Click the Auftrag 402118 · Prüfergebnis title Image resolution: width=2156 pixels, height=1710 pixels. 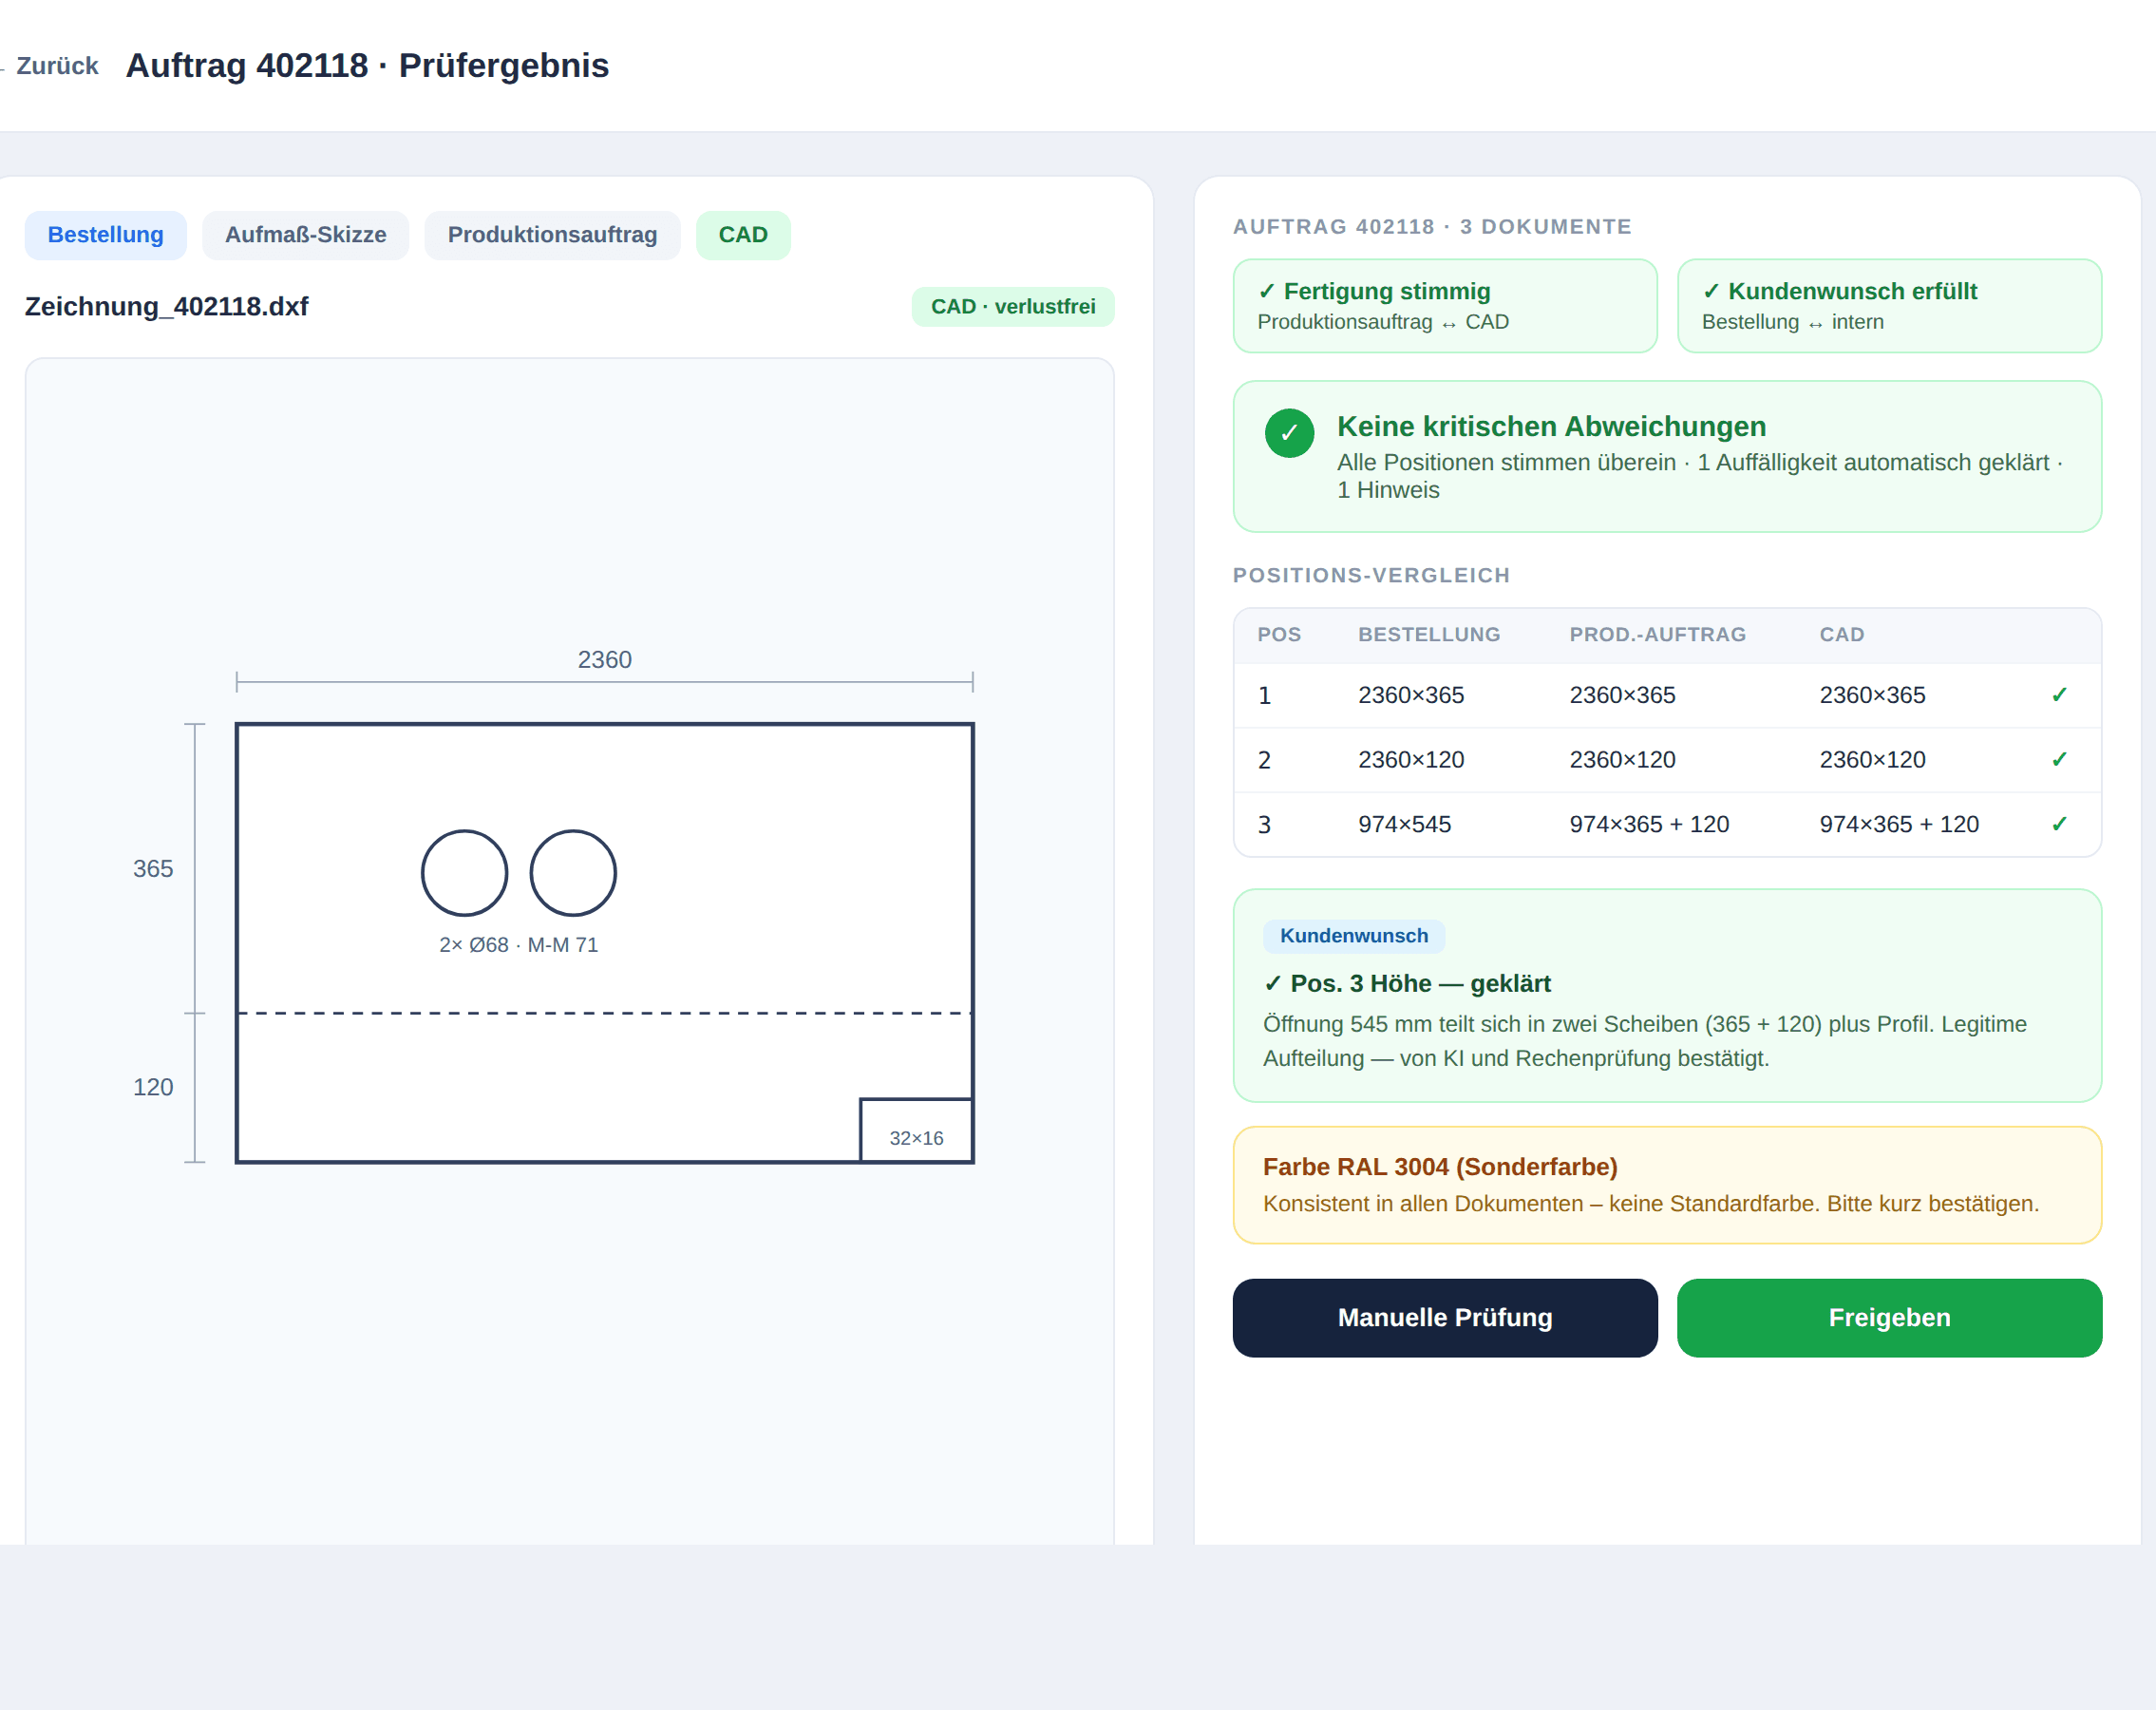click(367, 66)
